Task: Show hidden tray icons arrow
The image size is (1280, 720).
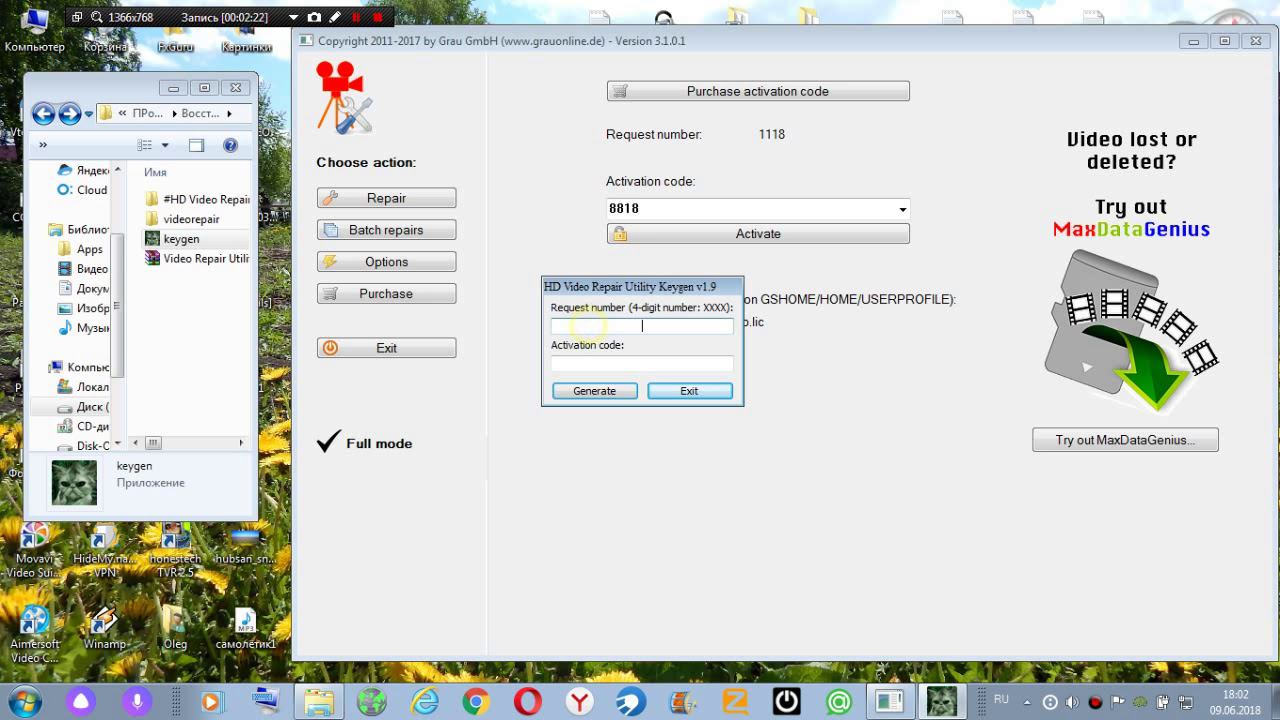Action: point(1026,701)
